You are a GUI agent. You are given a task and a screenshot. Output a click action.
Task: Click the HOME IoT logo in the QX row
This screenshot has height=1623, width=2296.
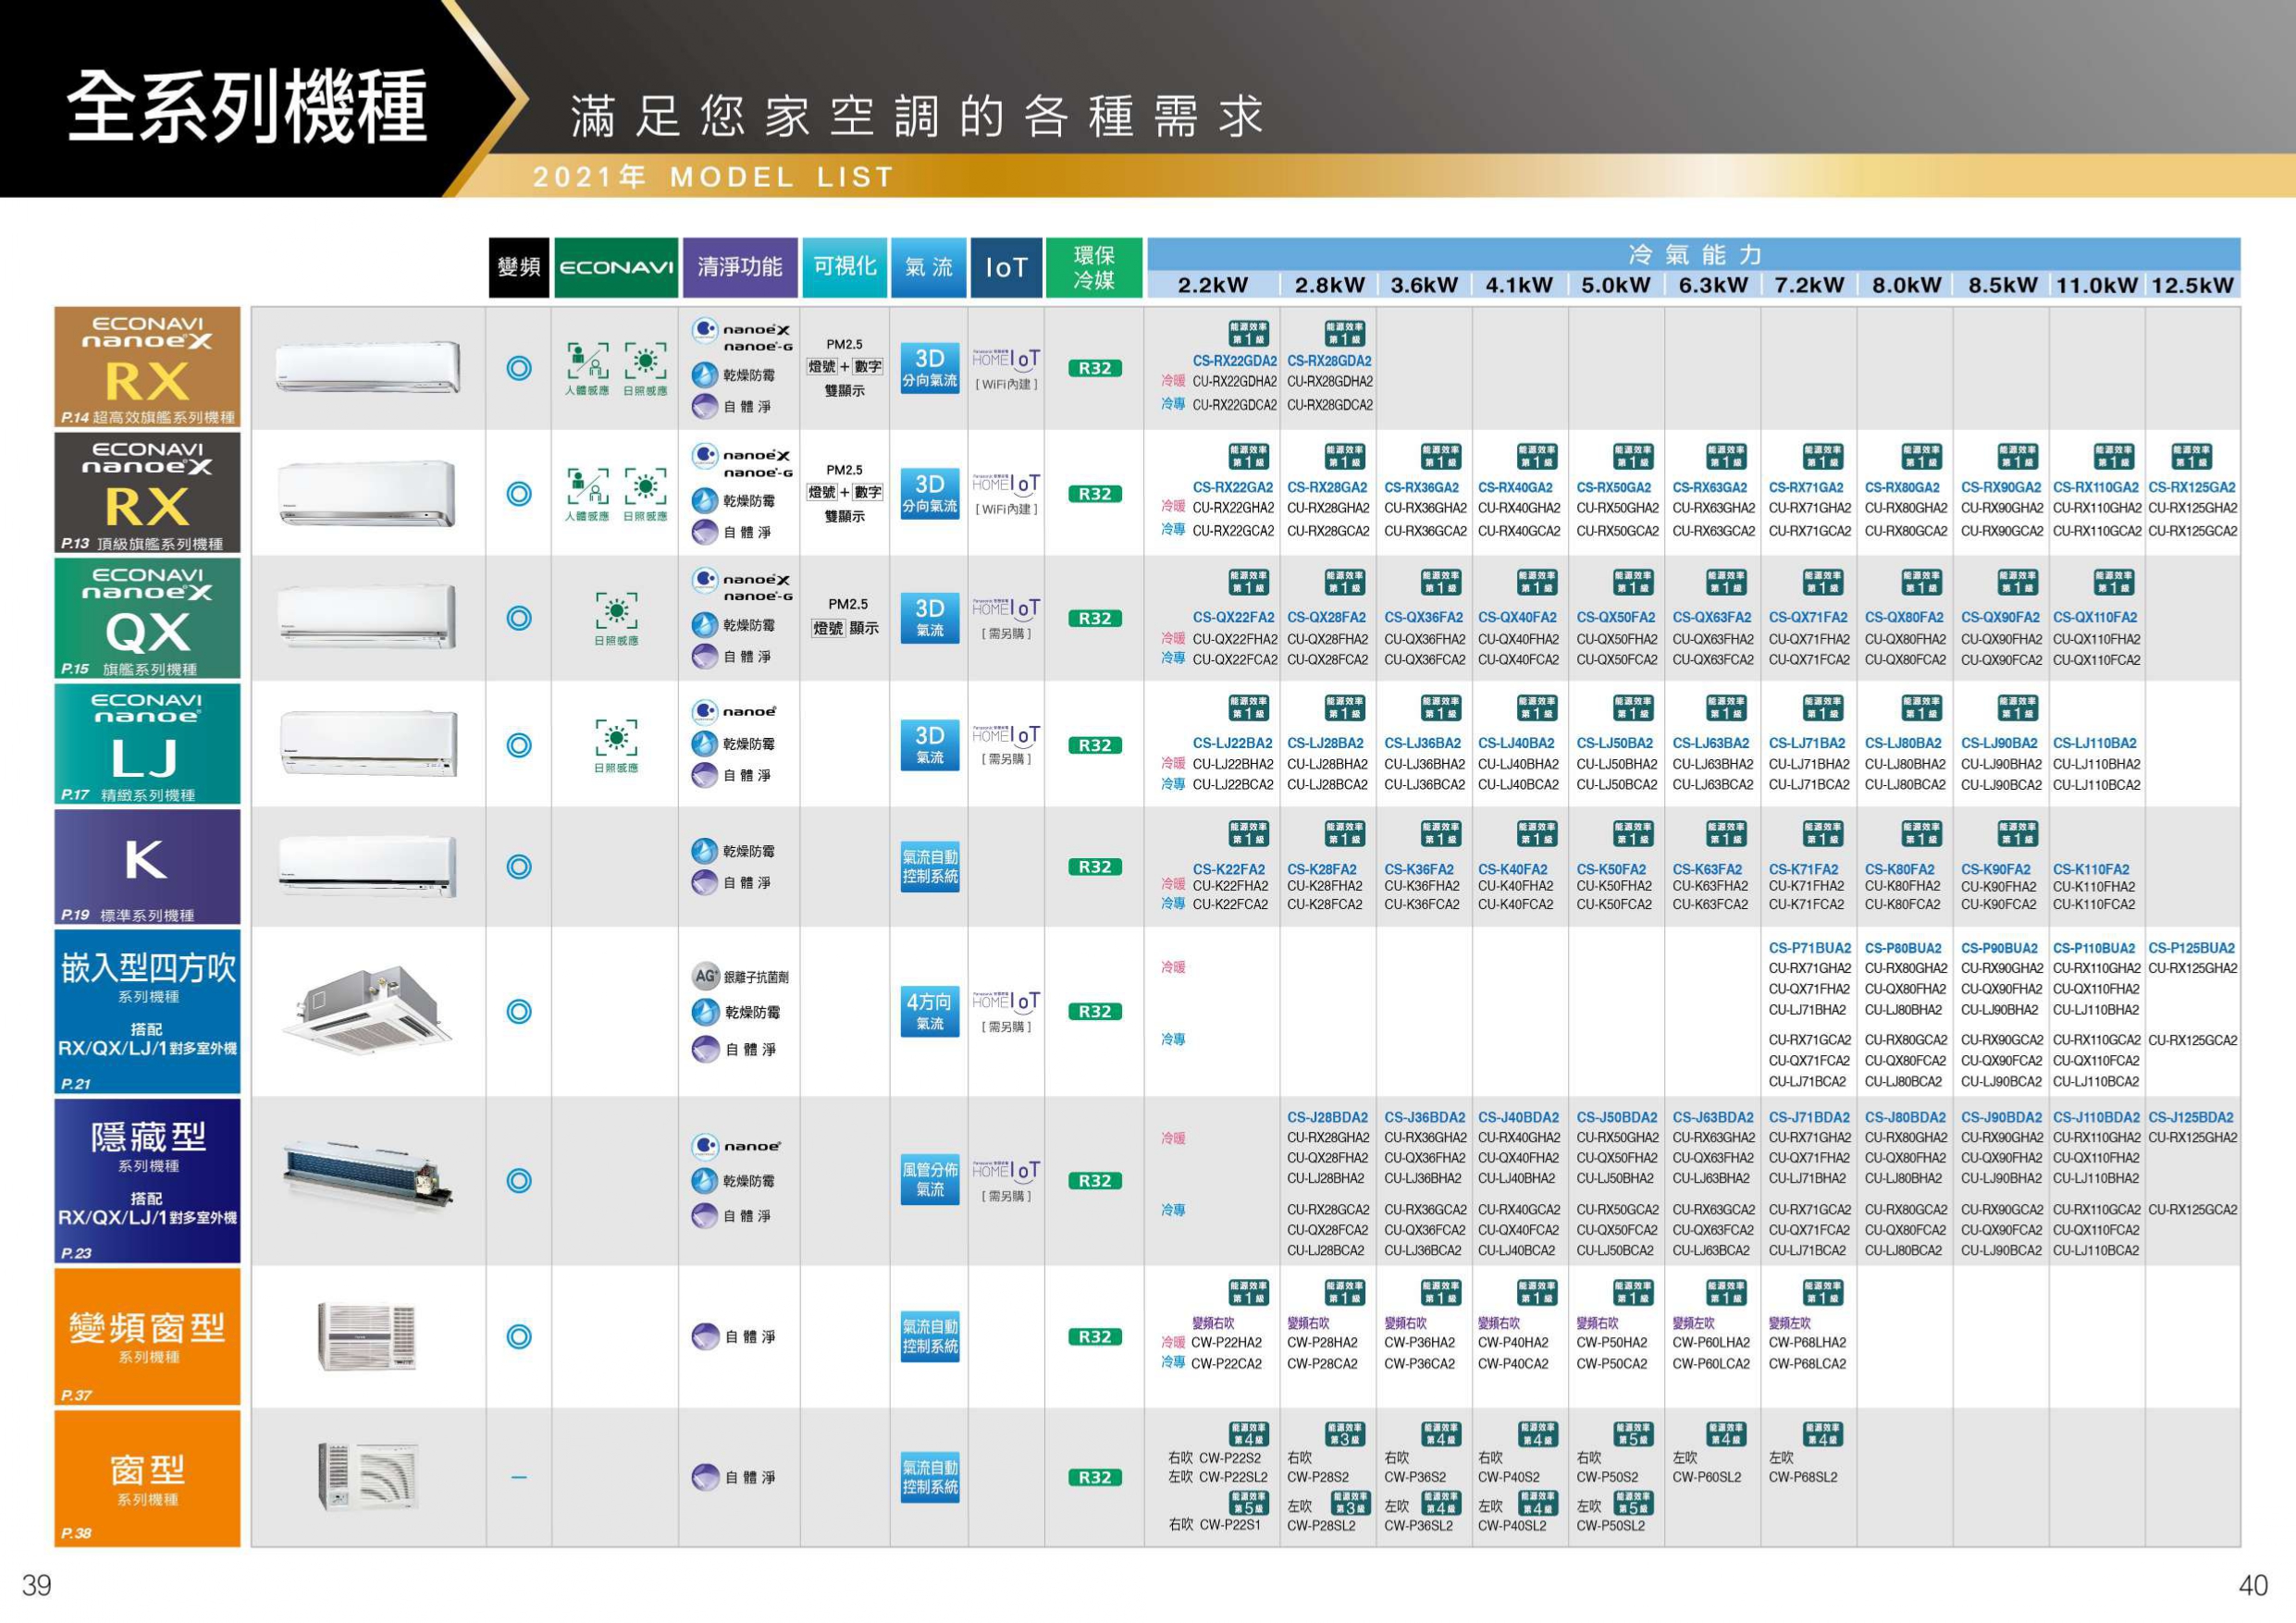coord(1006,608)
